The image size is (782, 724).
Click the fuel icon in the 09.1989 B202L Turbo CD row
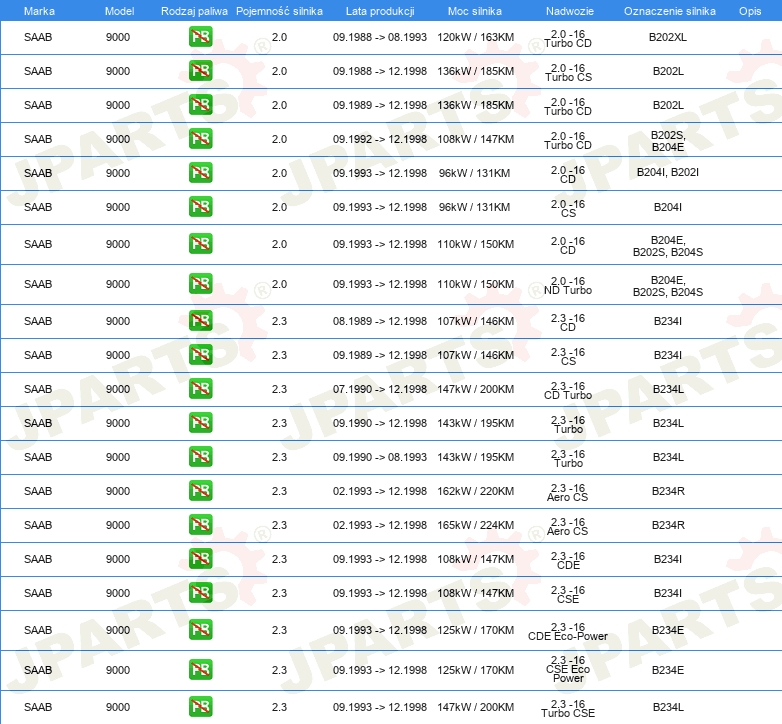(200, 105)
